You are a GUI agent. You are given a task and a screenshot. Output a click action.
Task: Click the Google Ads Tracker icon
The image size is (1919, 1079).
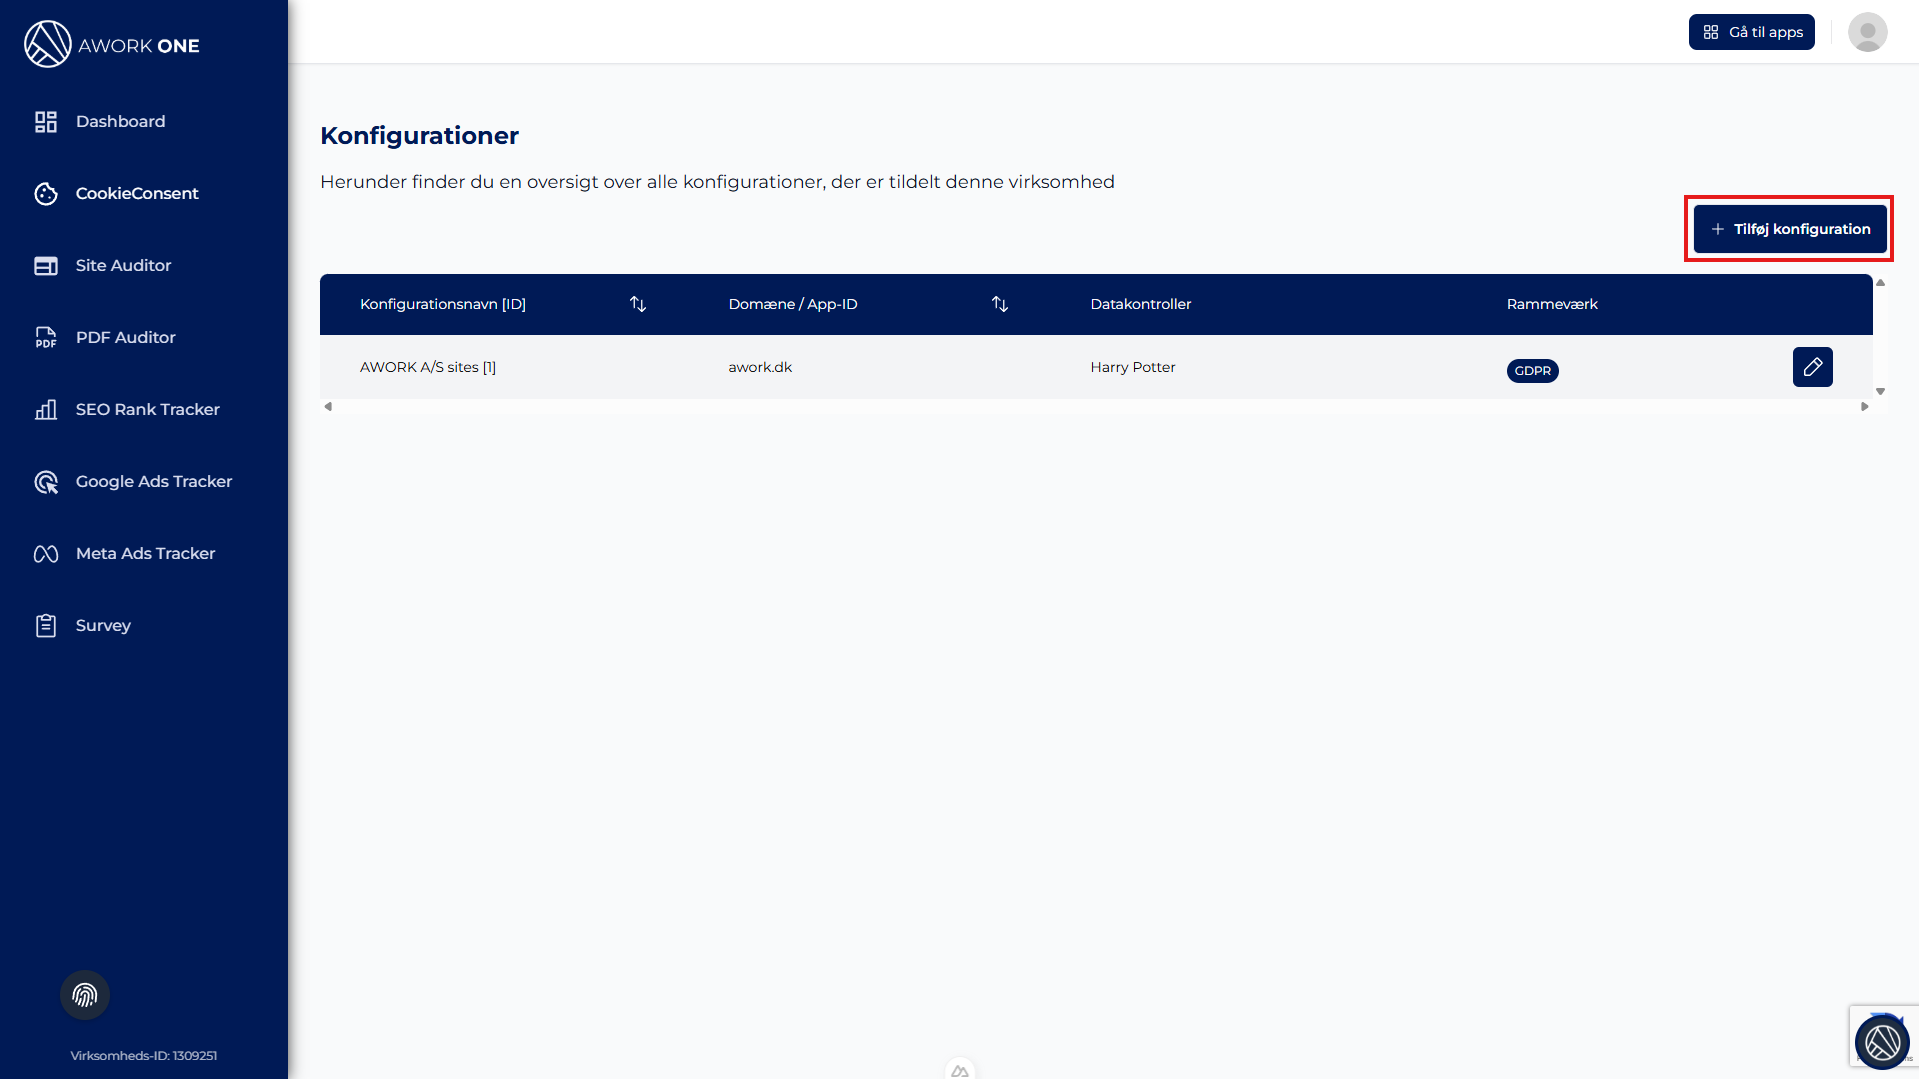tap(46, 482)
